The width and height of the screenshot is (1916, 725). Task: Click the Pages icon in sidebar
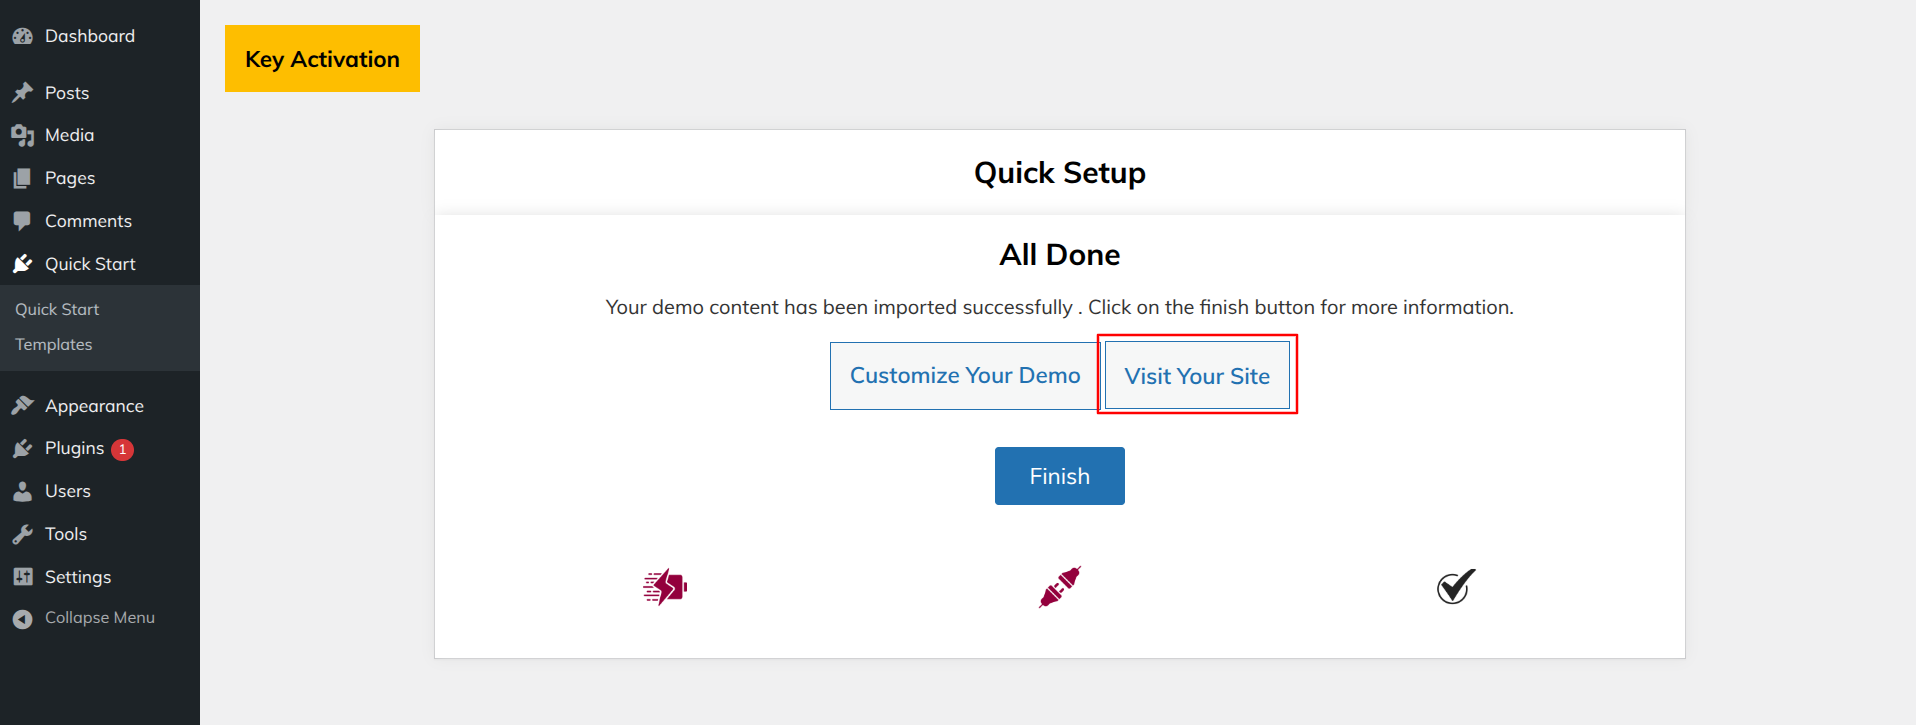(23, 179)
